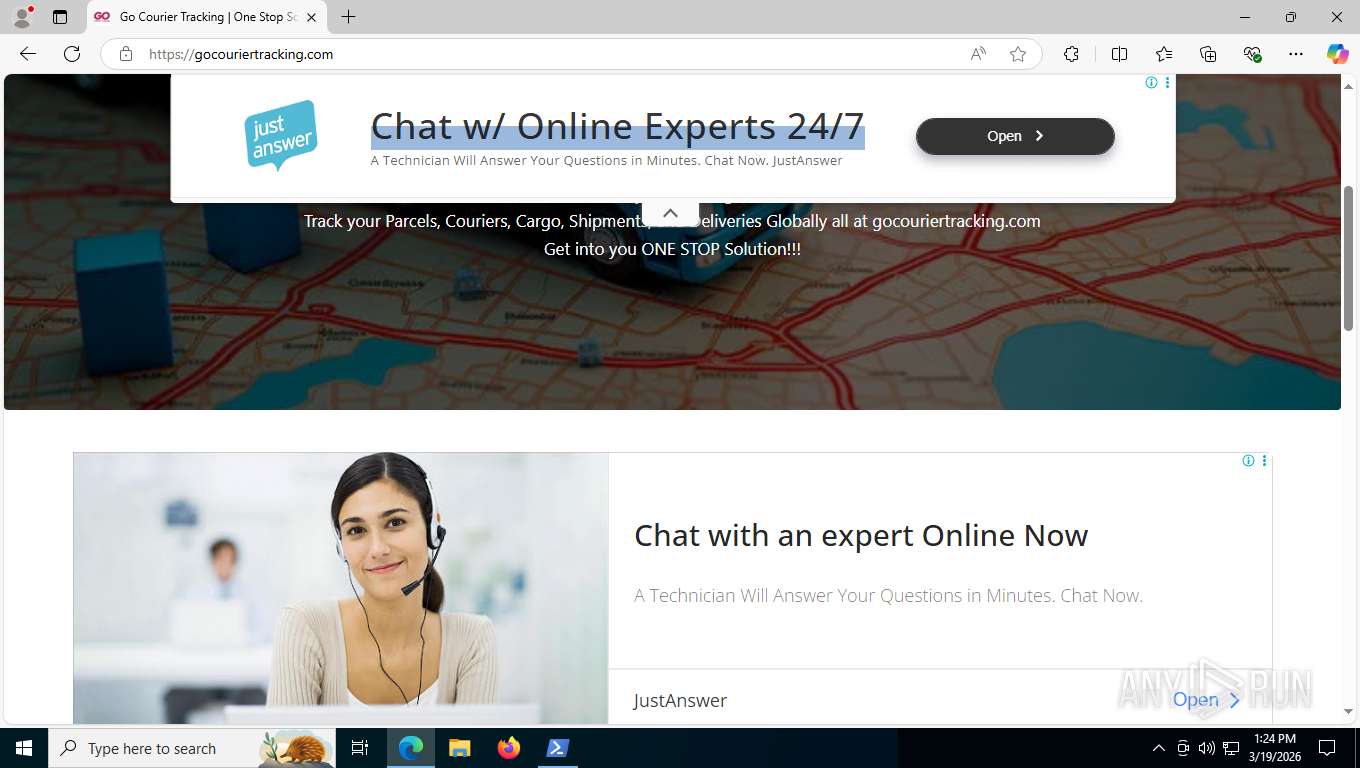
Task: Open the tab actions menu
Action: pyautogui.click(x=60, y=17)
